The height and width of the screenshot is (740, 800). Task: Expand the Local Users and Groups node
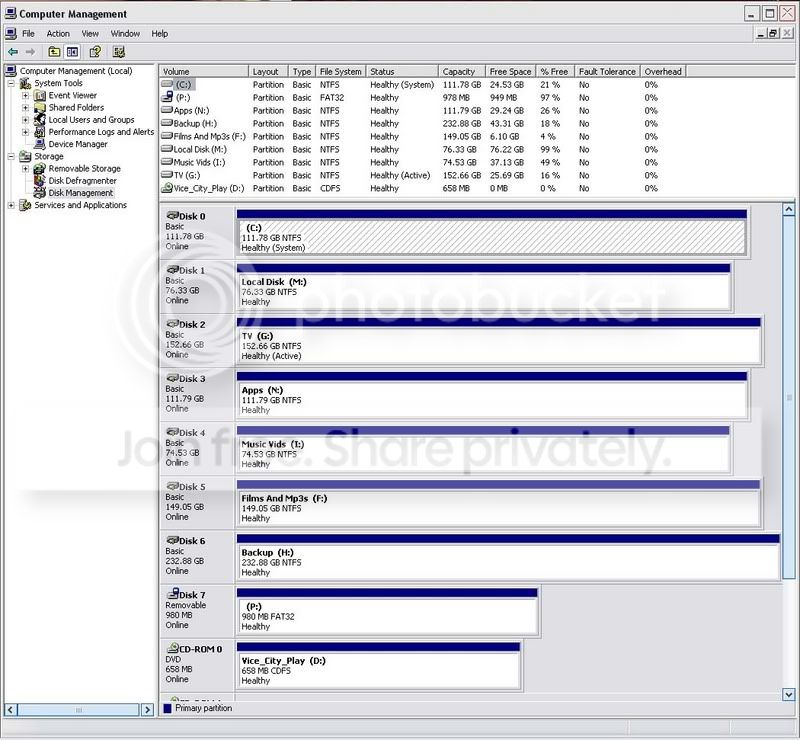[x=25, y=120]
